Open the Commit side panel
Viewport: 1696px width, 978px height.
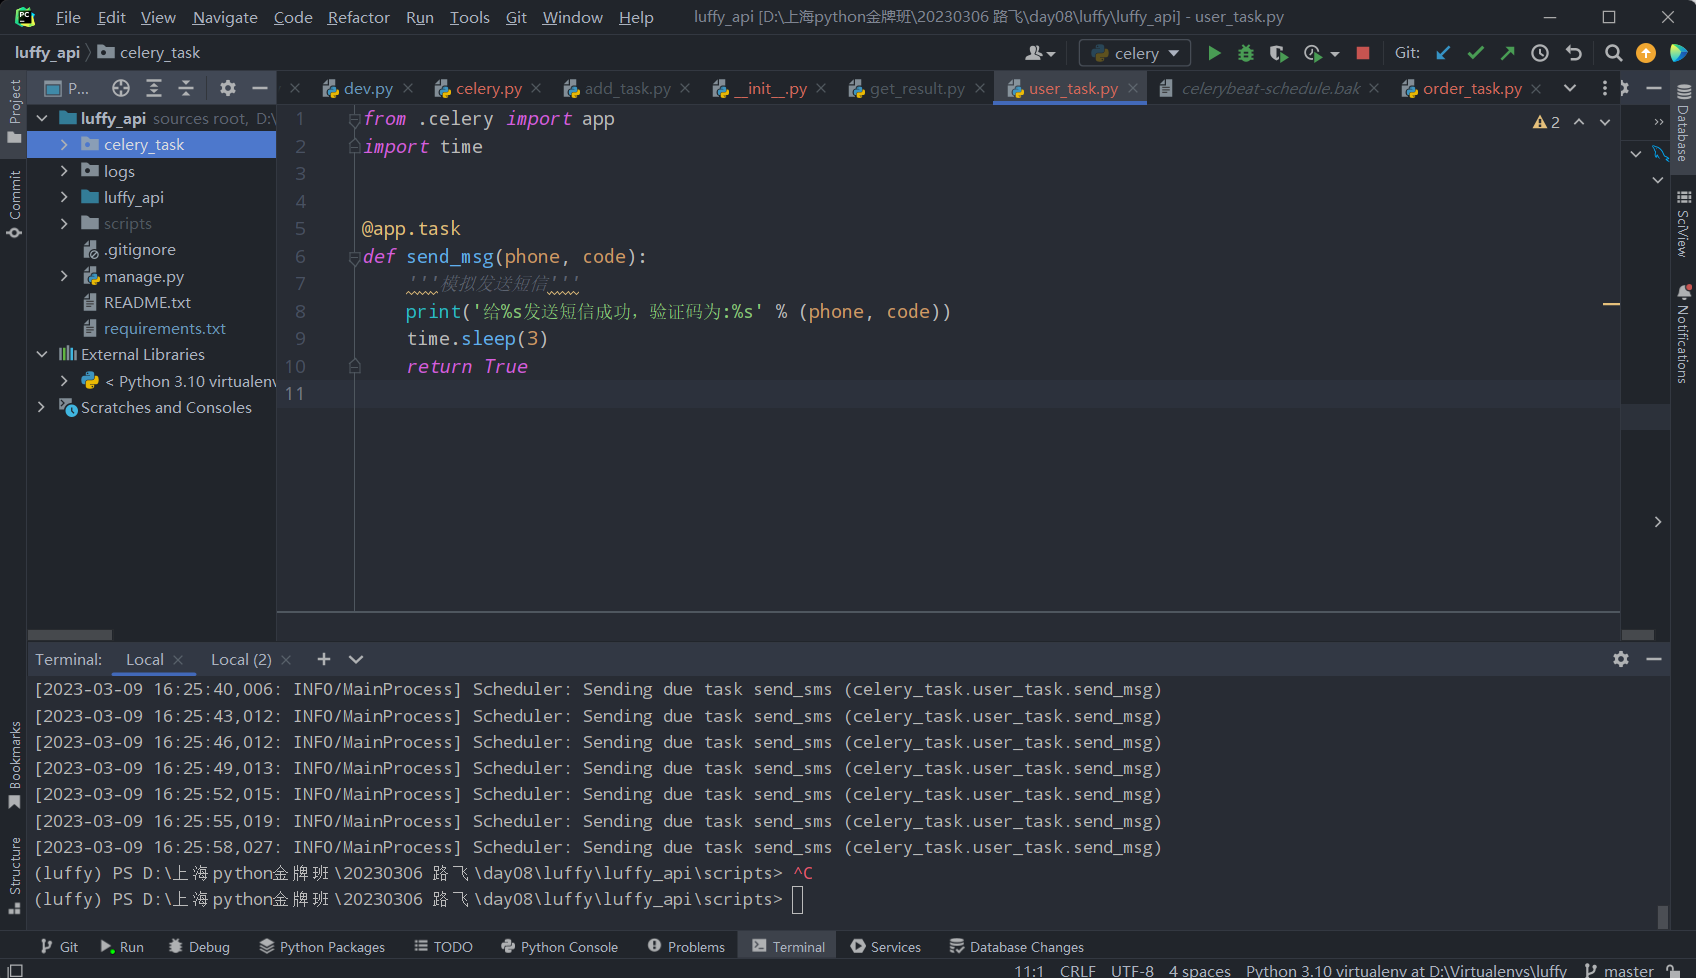pyautogui.click(x=14, y=205)
